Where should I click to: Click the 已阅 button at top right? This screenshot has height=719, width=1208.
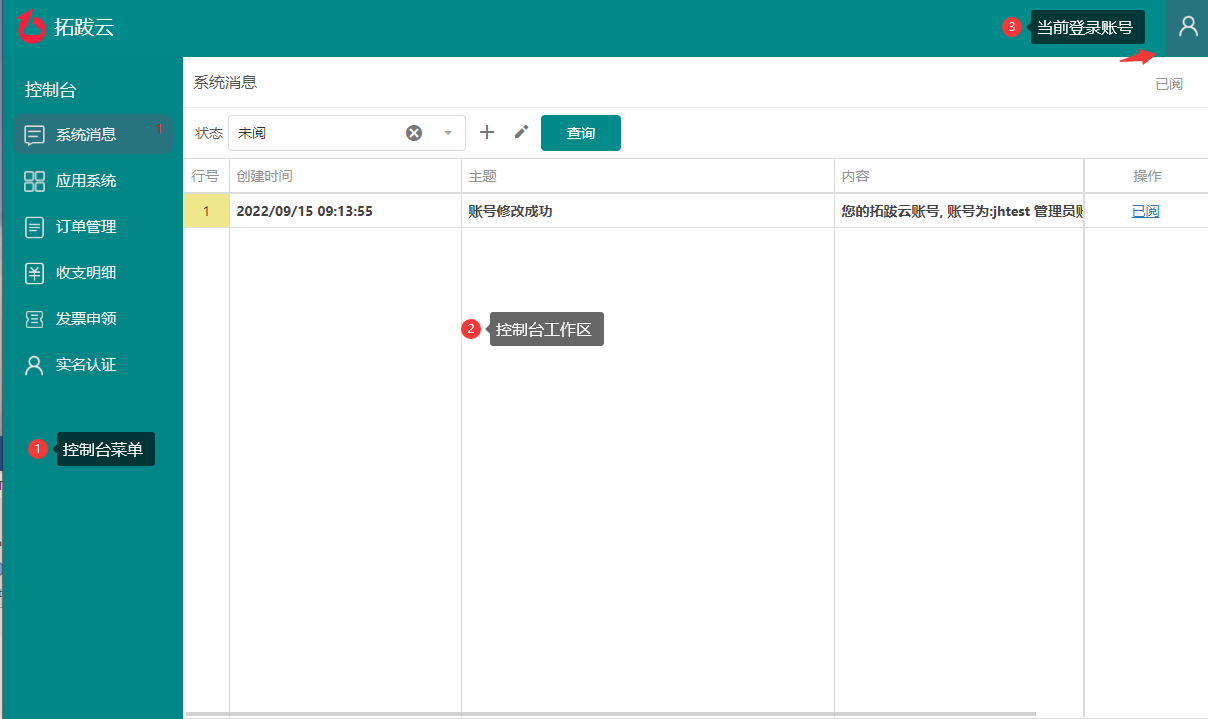click(x=1168, y=84)
